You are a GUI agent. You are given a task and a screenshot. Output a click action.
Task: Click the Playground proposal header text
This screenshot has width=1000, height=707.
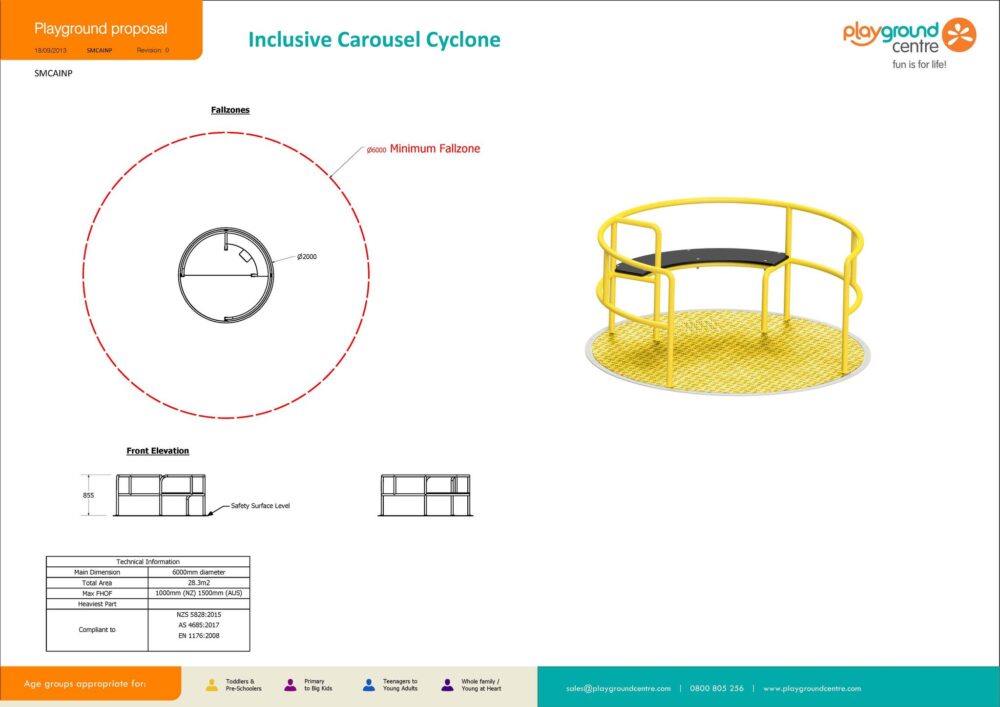(101, 29)
